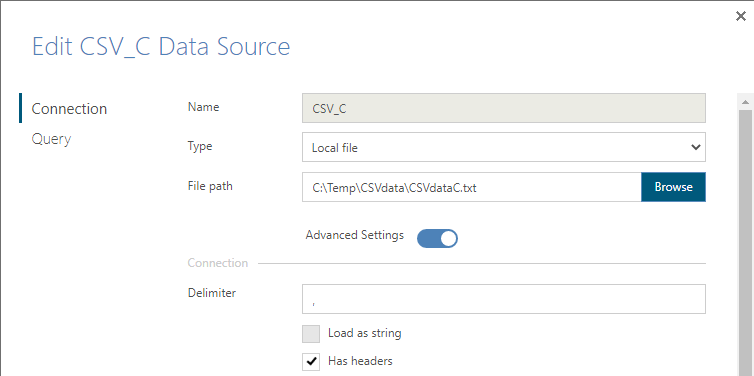Open the Type dropdown showing Local file
The image size is (754, 376).
pyautogui.click(x=503, y=147)
